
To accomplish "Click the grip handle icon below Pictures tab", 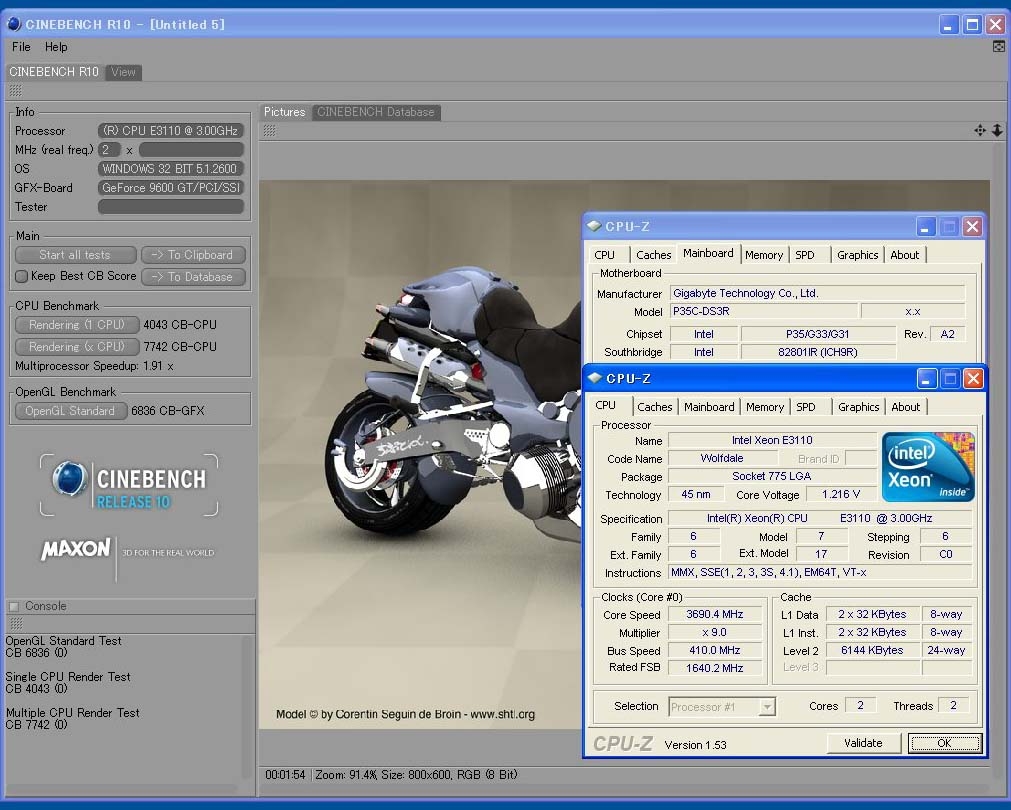I will 270,131.
